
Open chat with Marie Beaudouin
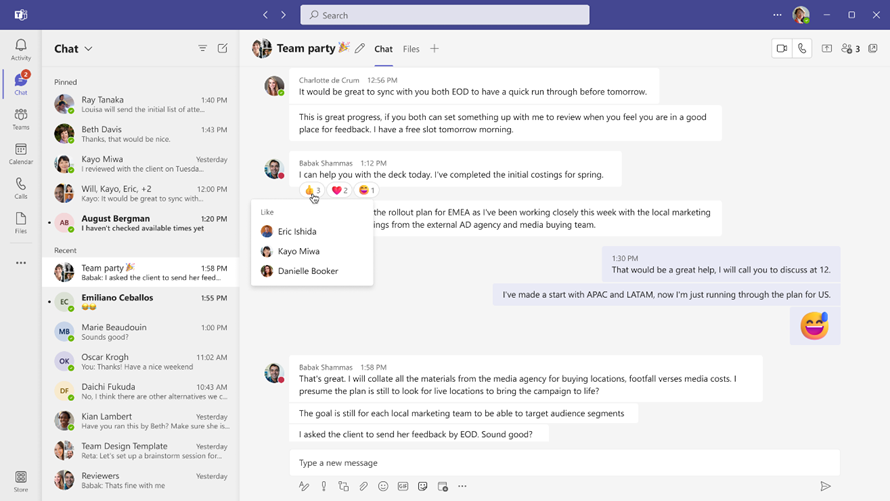coord(141,332)
